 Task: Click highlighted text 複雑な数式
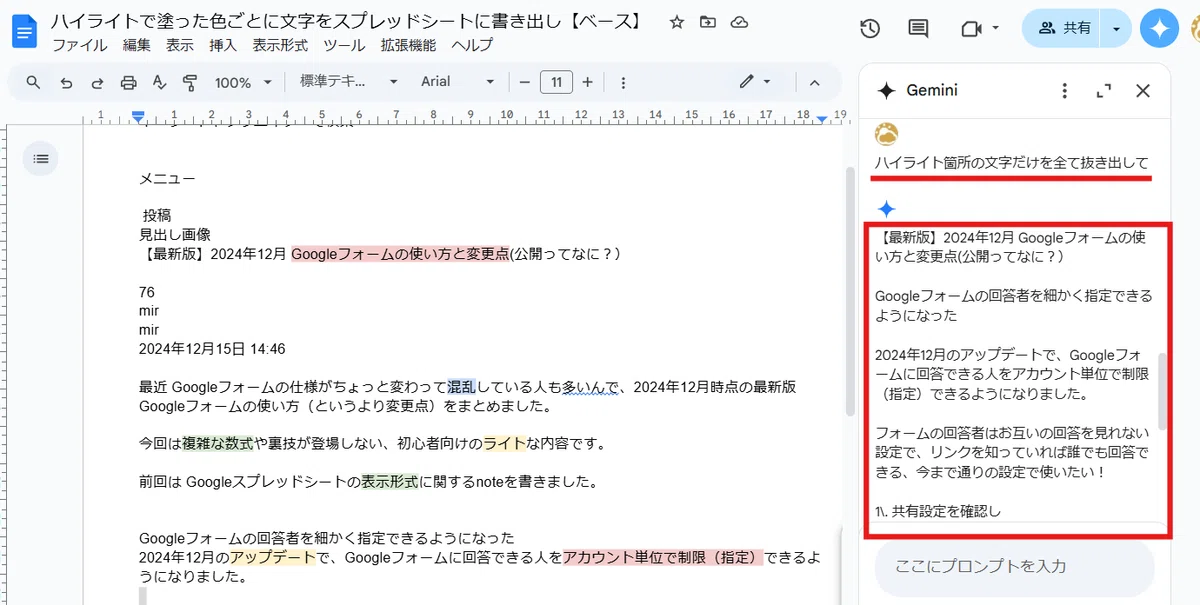[217, 443]
